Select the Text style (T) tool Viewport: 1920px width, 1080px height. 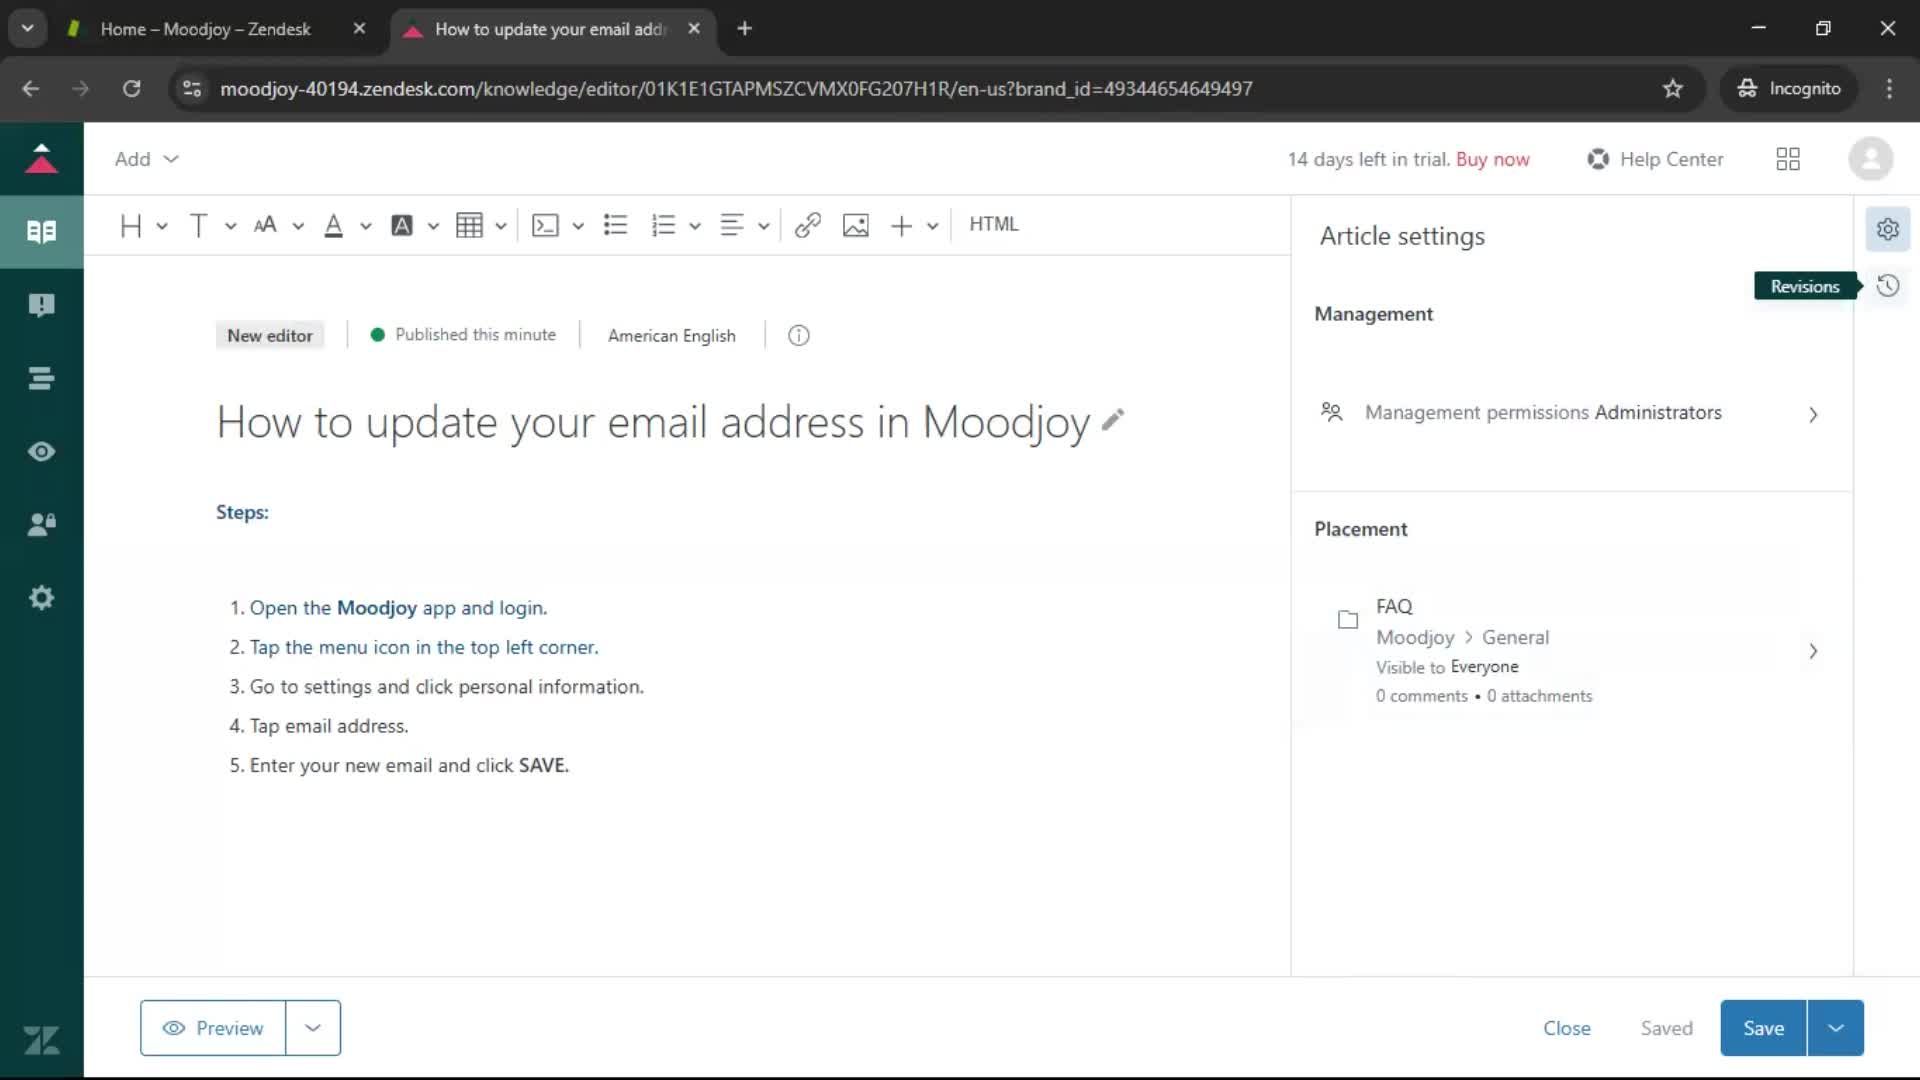pyautogui.click(x=198, y=225)
